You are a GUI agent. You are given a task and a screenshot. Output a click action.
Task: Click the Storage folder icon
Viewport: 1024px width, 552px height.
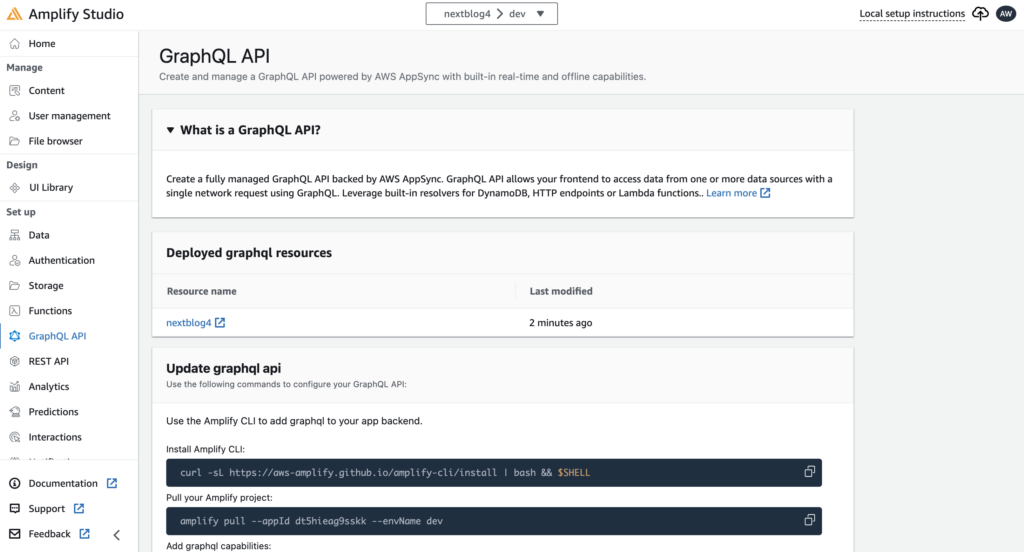[x=14, y=285]
